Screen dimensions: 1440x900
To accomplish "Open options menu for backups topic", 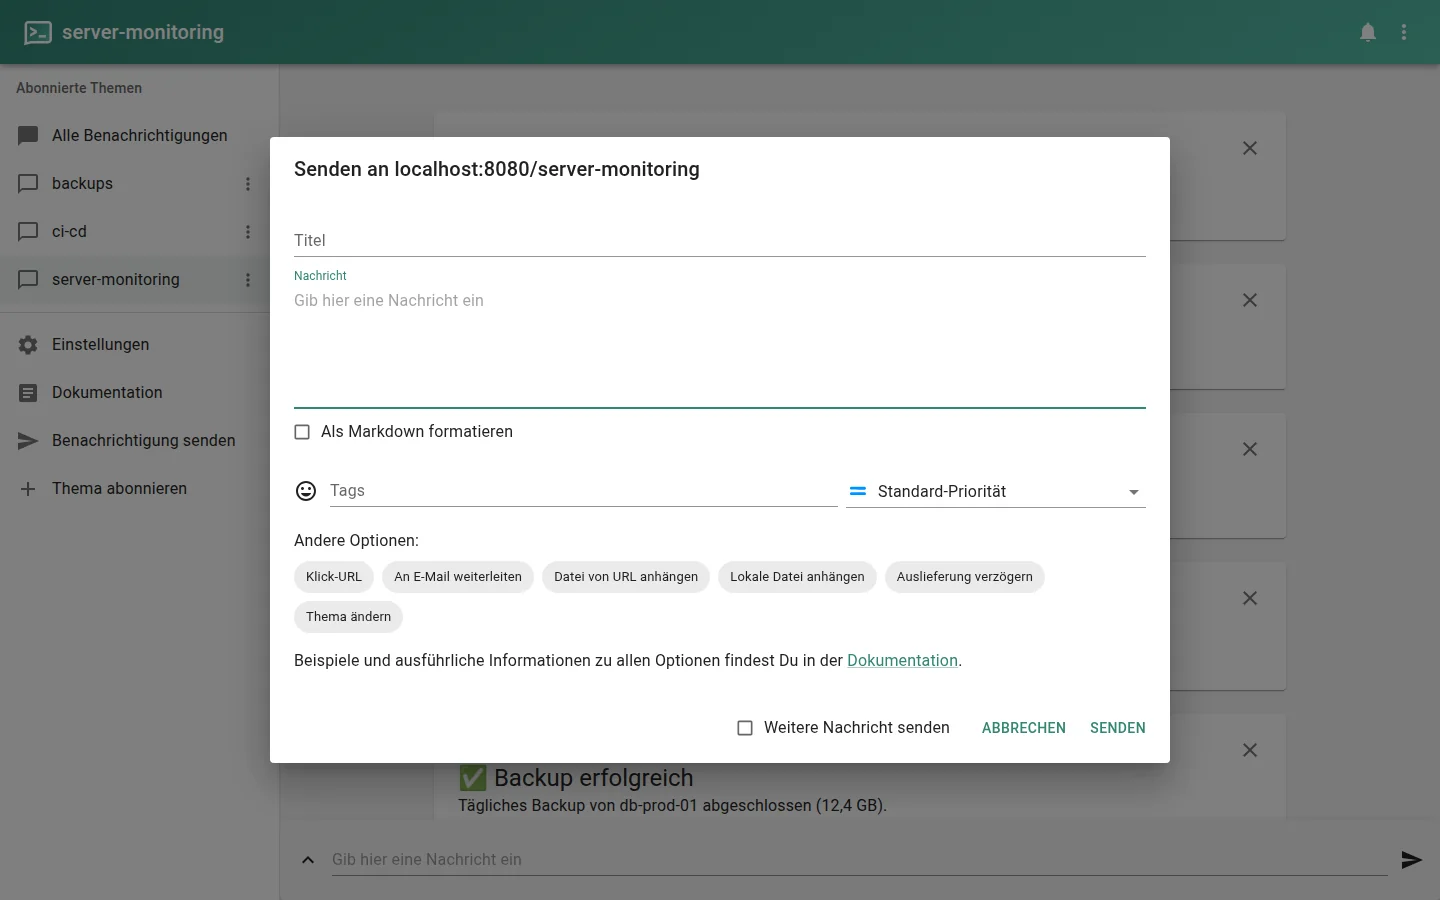I will [248, 184].
